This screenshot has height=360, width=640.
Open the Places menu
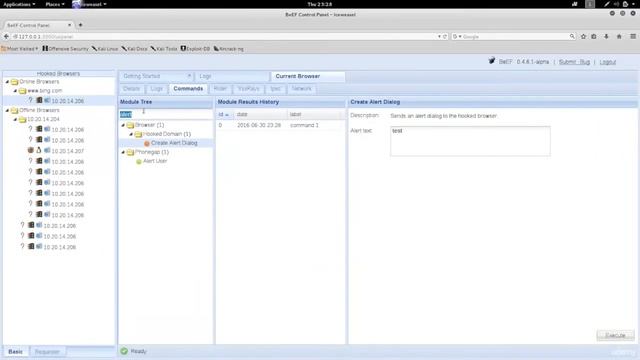[55, 4]
